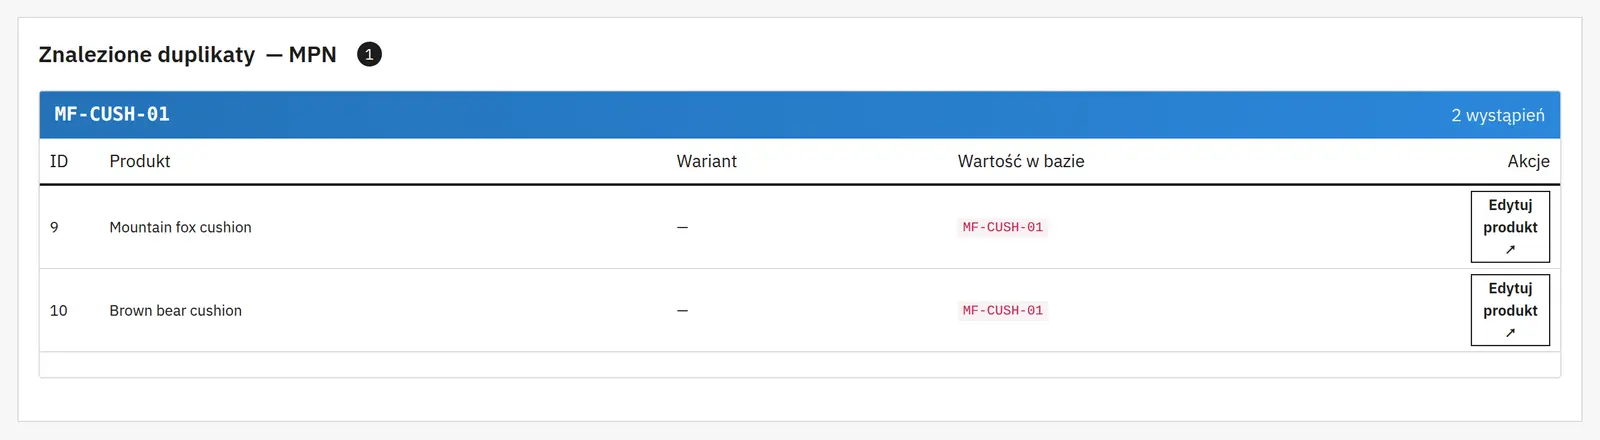Click the 2 wystąpień count label
This screenshot has width=1600, height=440.
coord(1498,115)
